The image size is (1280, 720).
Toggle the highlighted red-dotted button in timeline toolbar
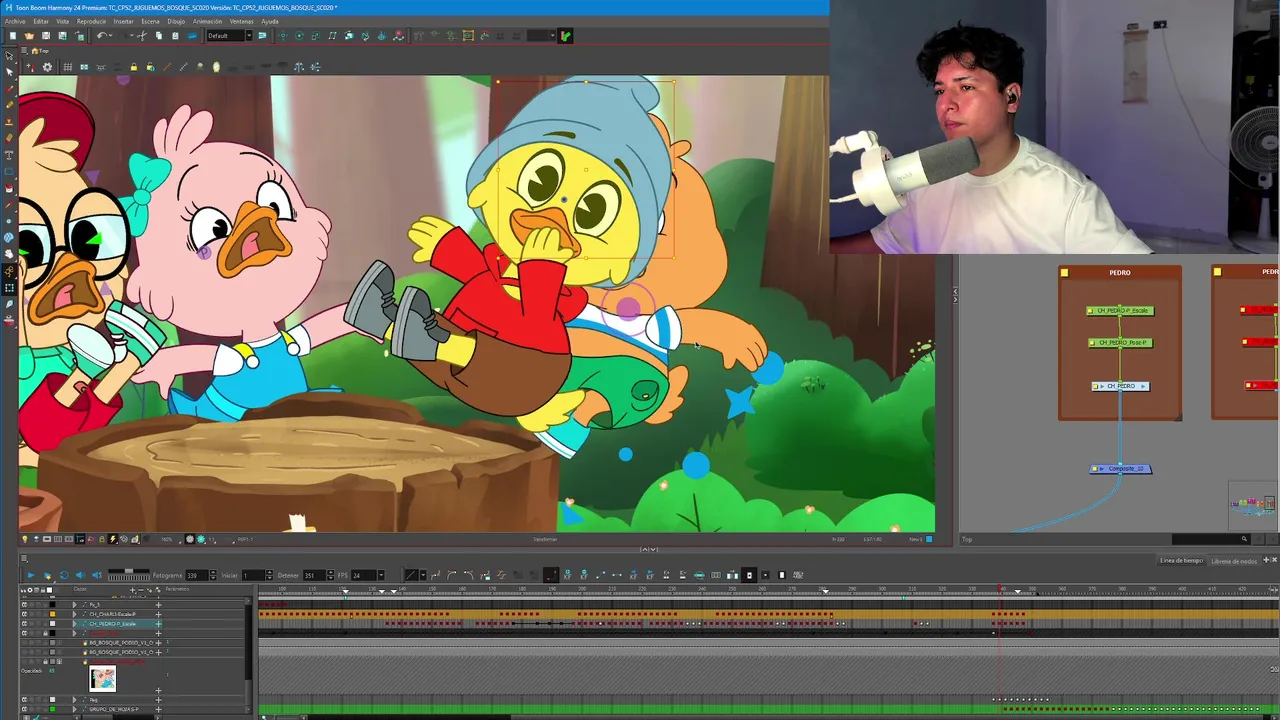551,575
